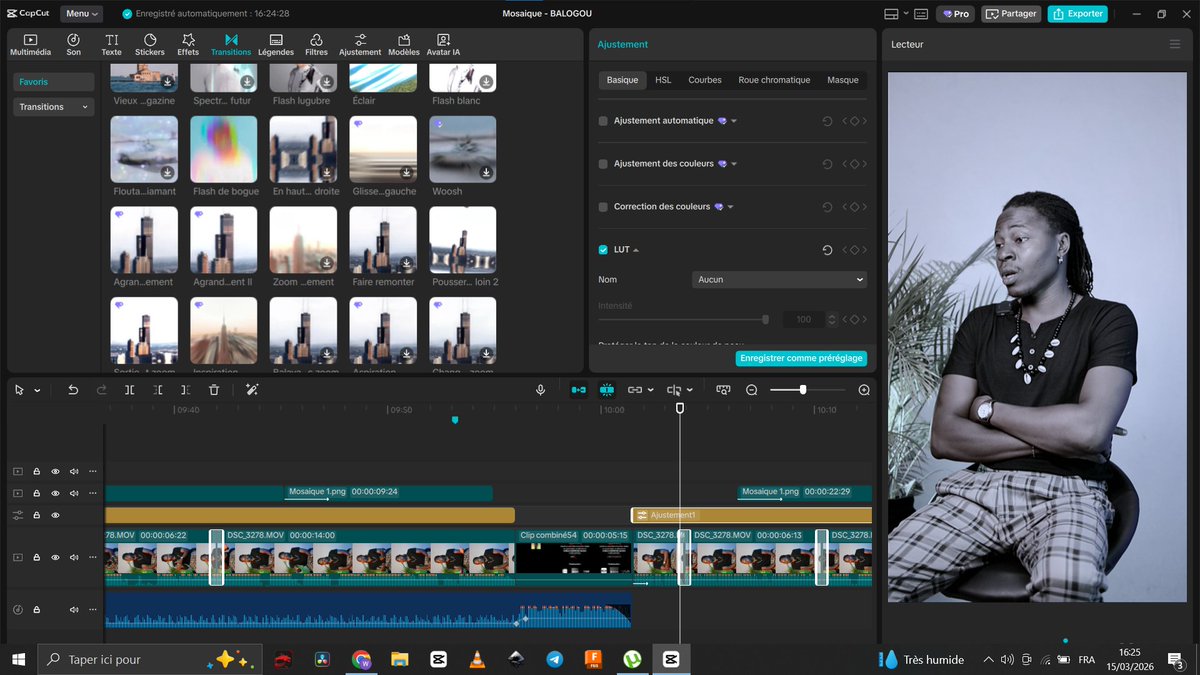Viewport: 1200px width, 675px height.
Task: Switch to the Effets tab
Action: click(x=188, y=44)
